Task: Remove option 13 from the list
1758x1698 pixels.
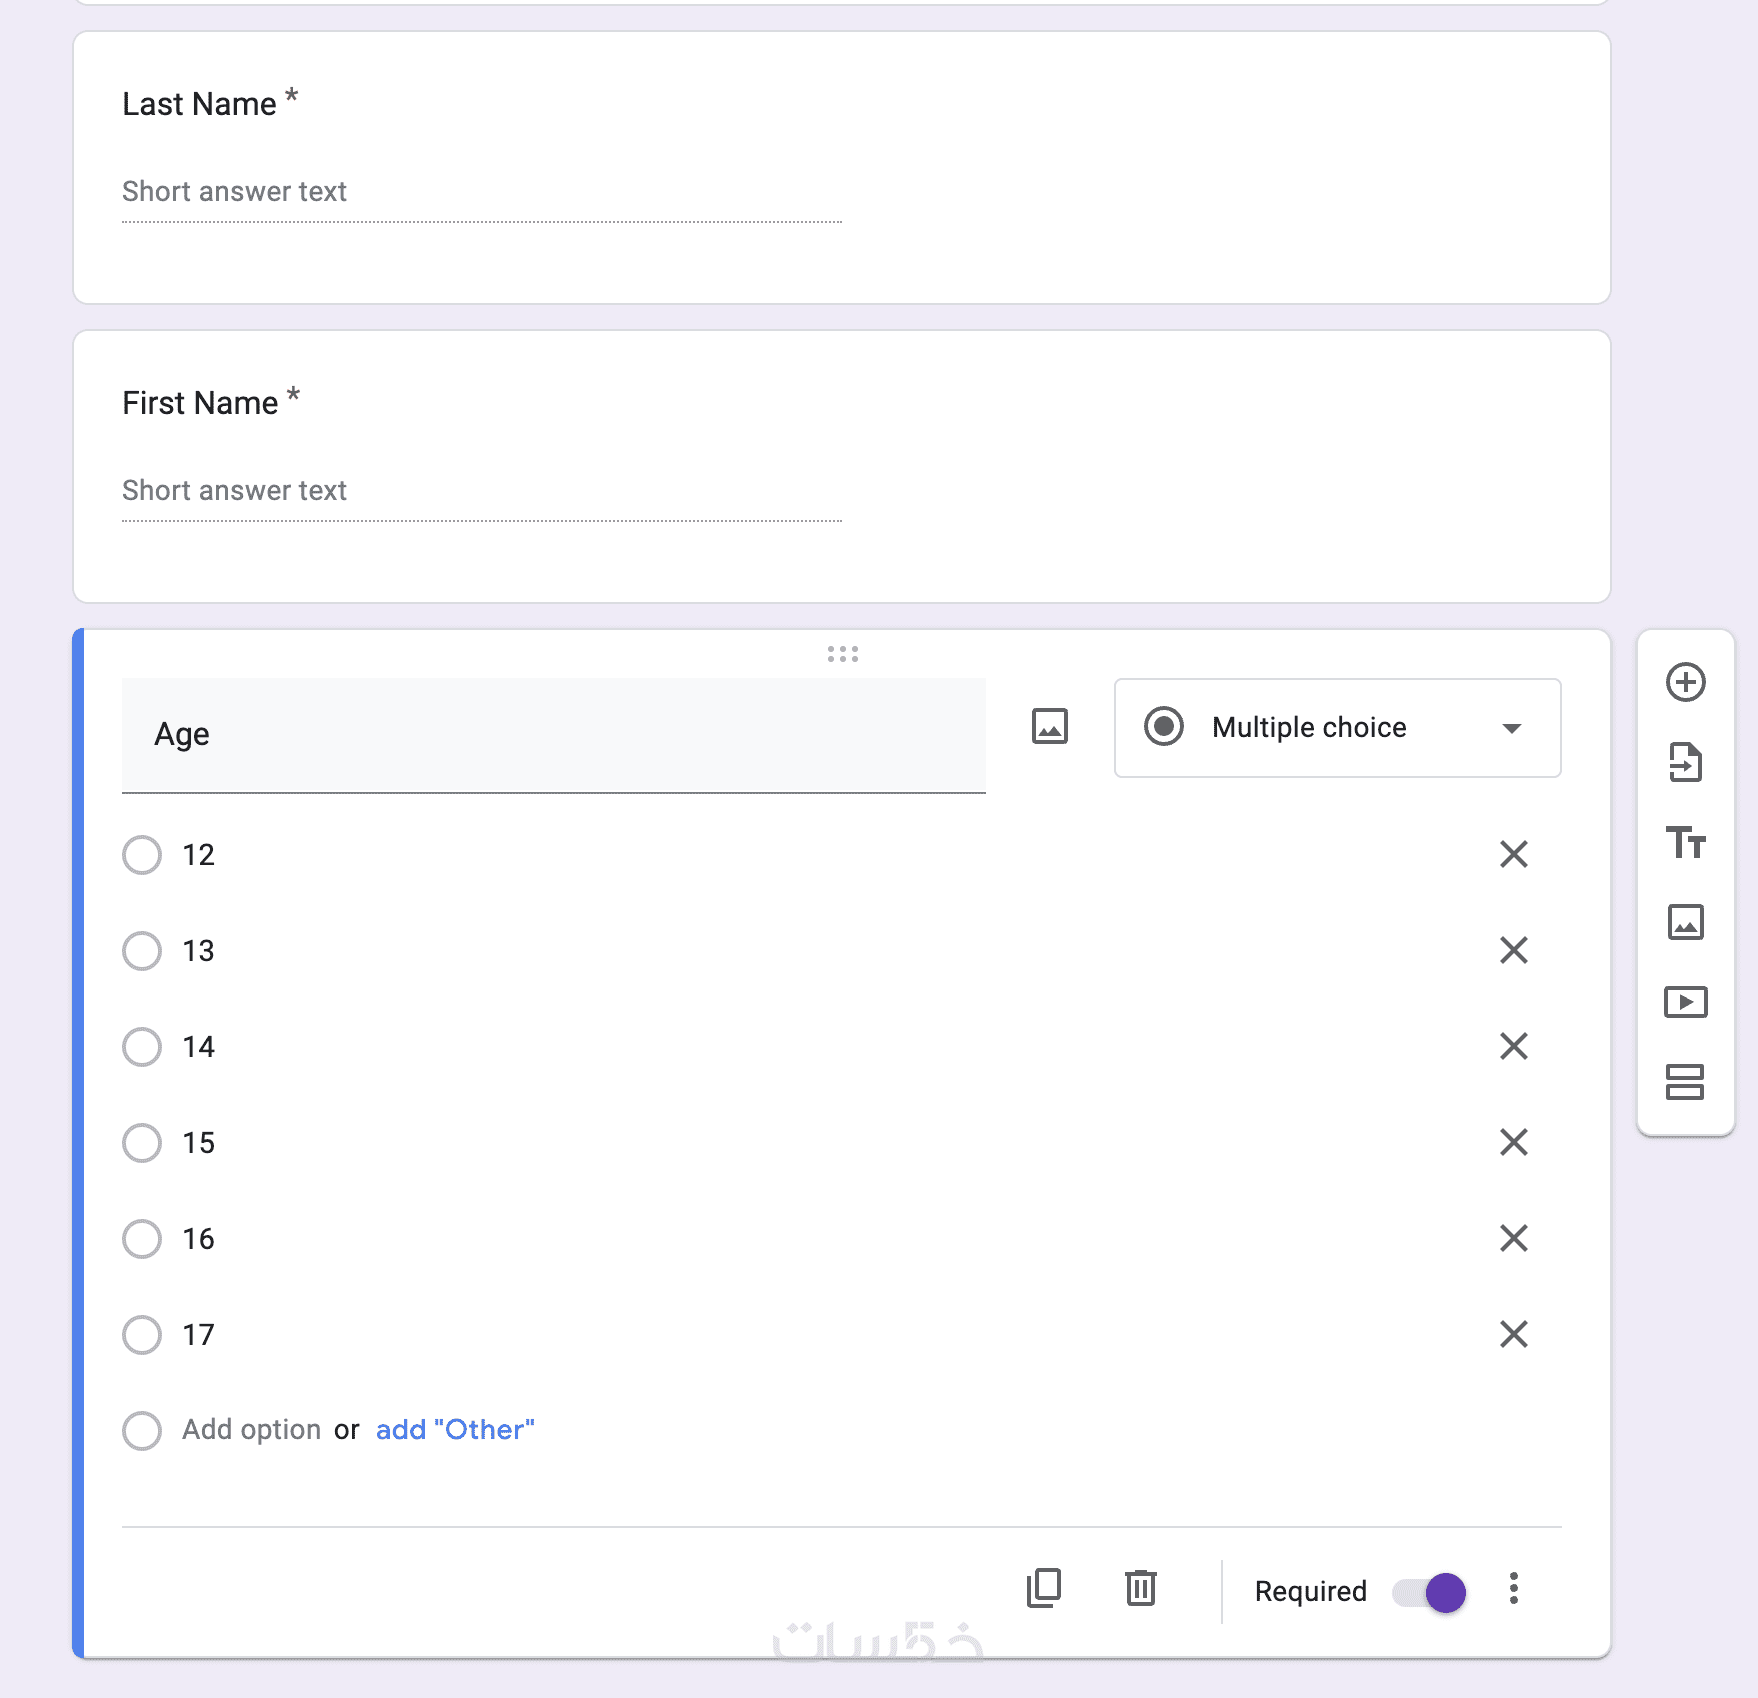Action: point(1513,950)
